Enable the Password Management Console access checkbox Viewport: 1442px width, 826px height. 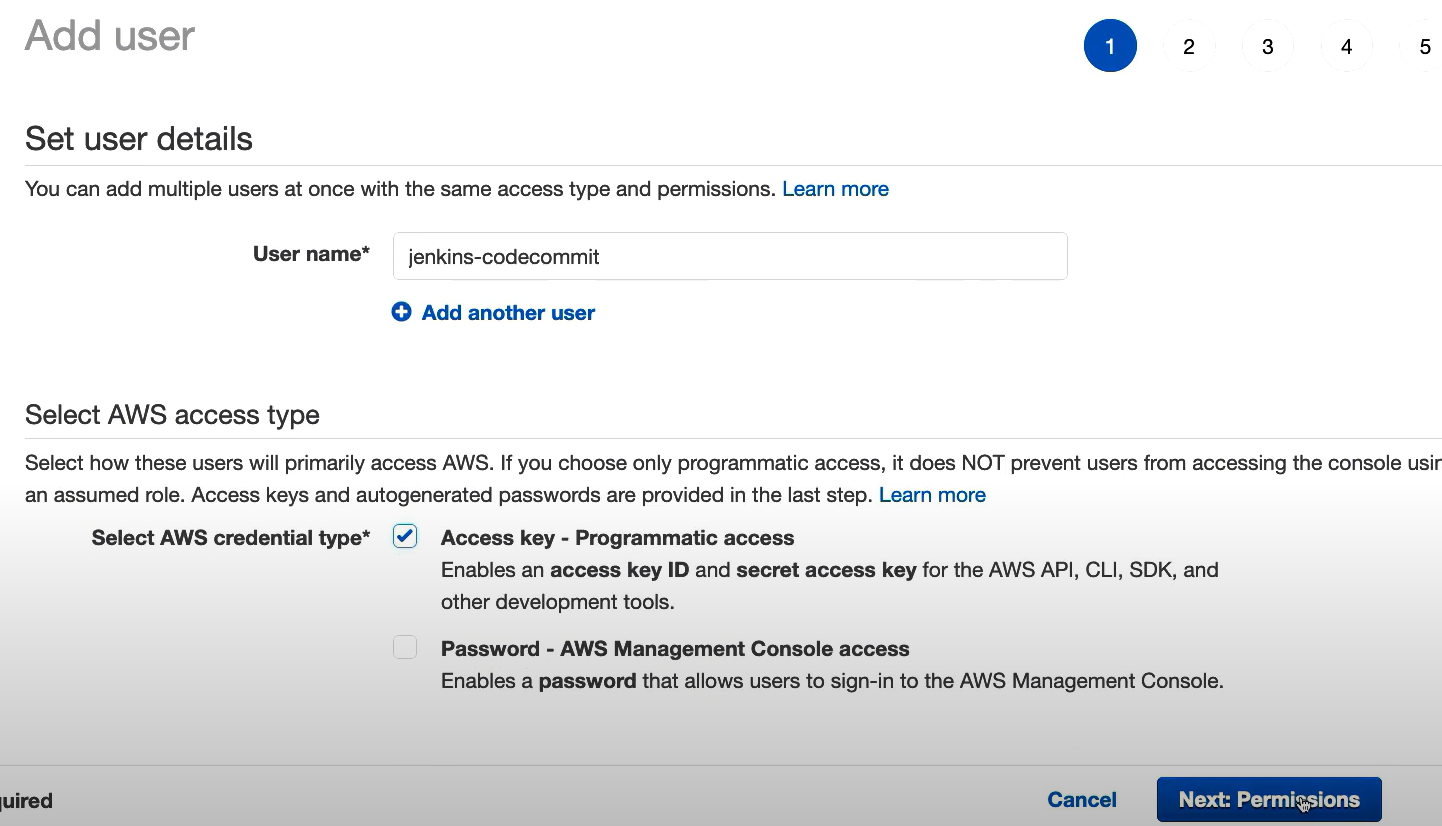tap(405, 648)
